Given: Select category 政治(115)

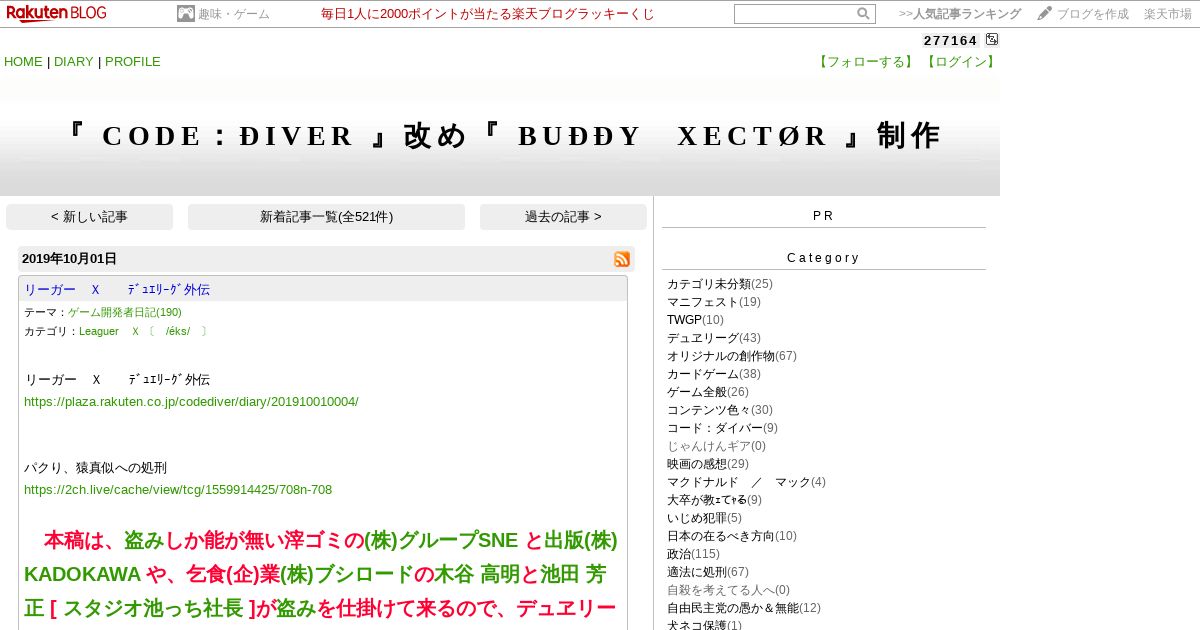Looking at the screenshot, I should pyautogui.click(x=693, y=554).
